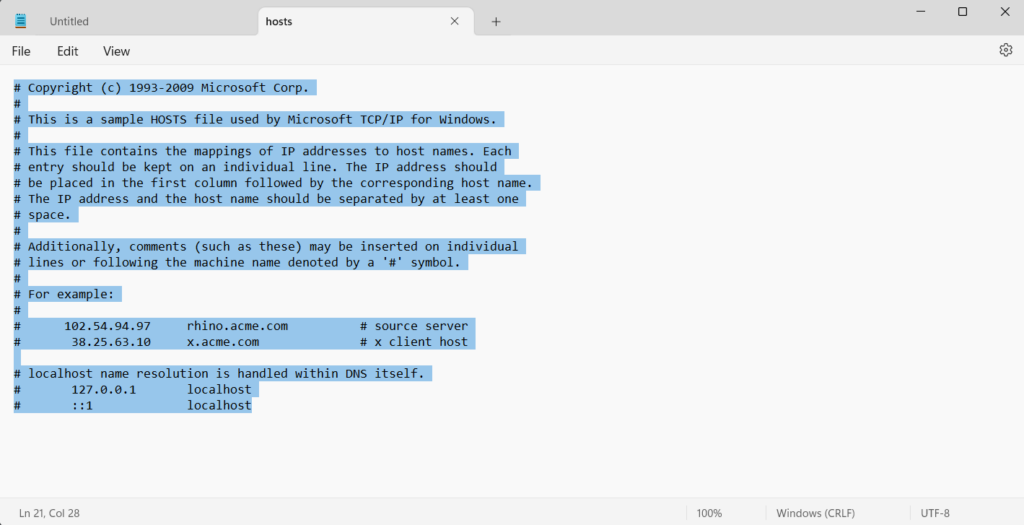Click host name rhino.acme.com
Screen dimensions: 1024x525
click(237, 326)
